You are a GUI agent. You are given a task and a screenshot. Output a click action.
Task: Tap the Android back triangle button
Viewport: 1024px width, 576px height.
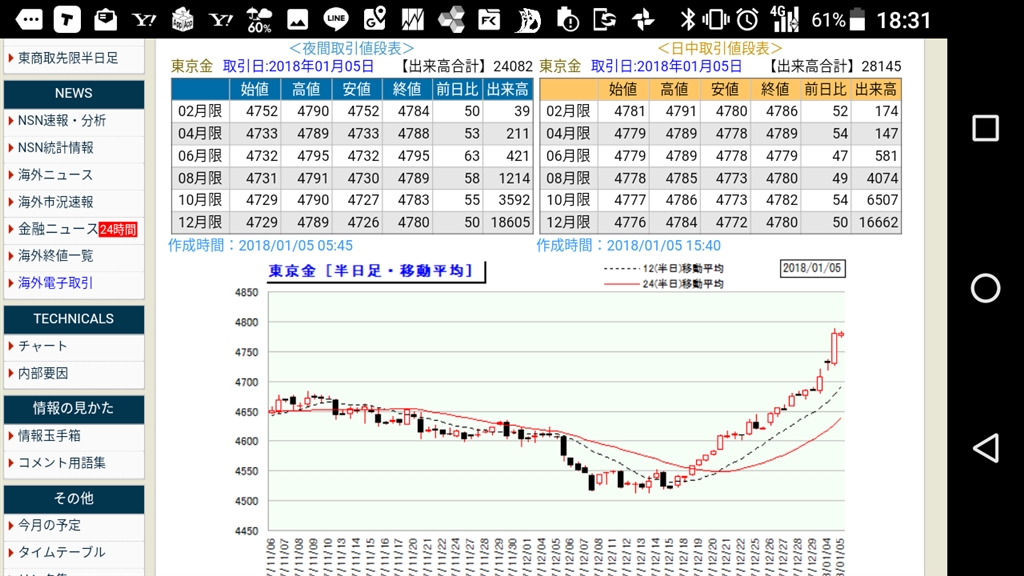pos(985,447)
